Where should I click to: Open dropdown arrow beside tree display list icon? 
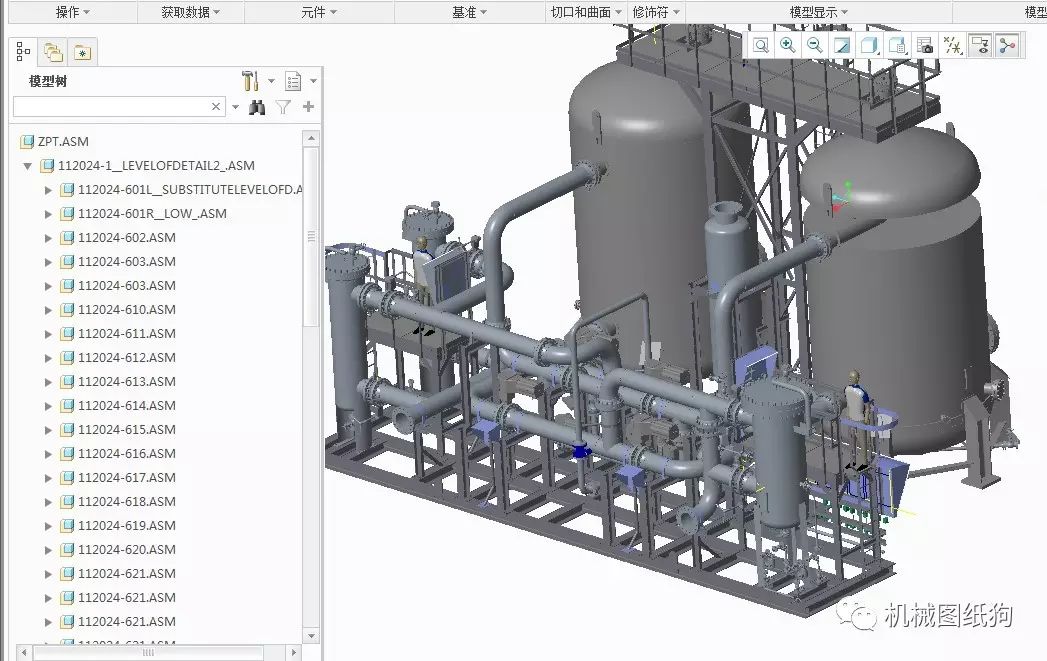(x=313, y=81)
